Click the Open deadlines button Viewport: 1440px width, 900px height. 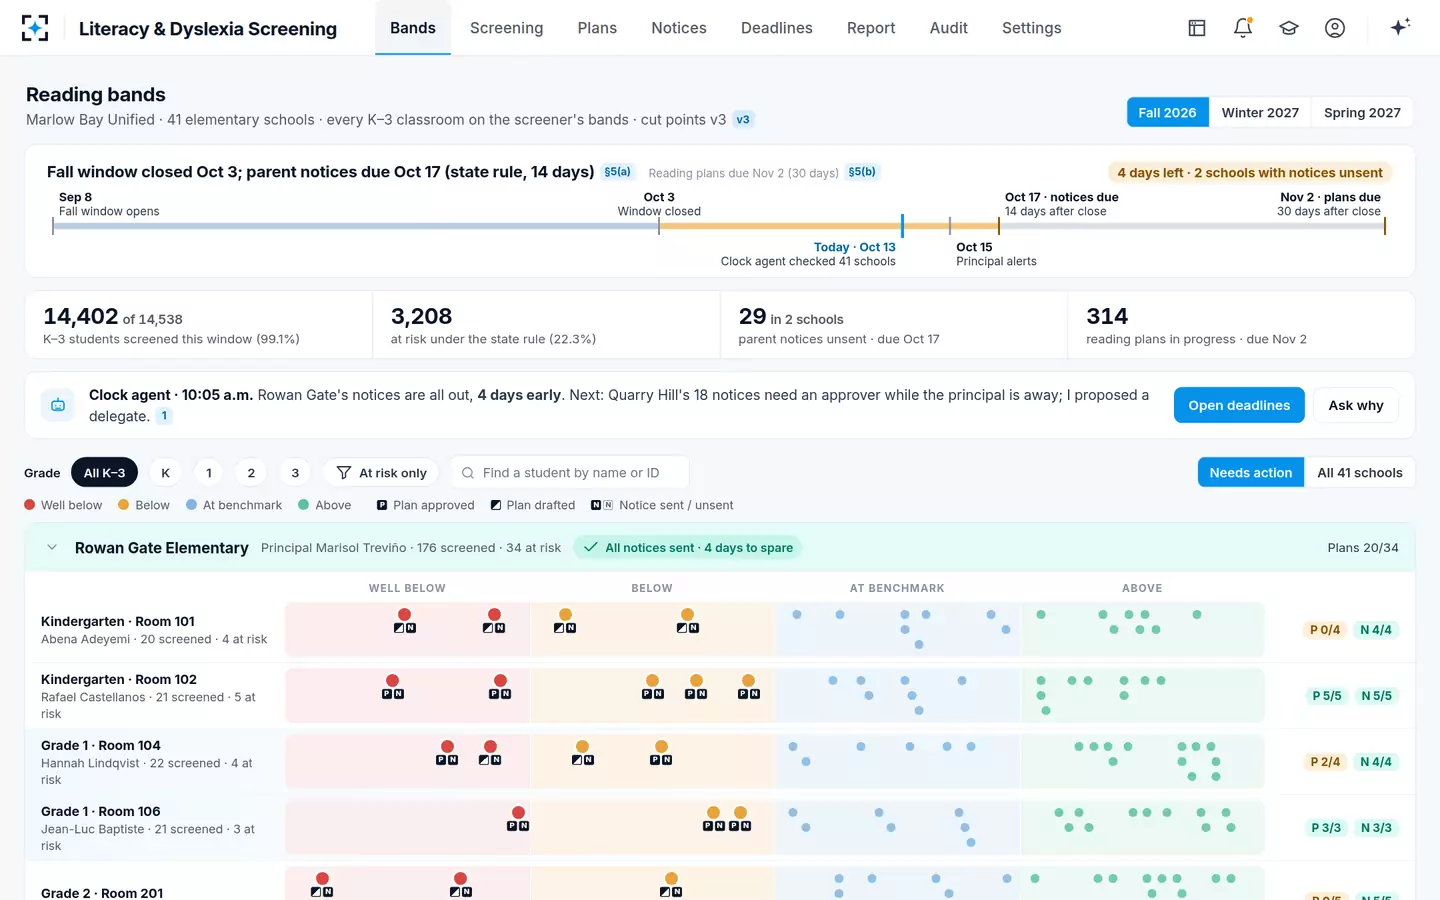(1239, 405)
